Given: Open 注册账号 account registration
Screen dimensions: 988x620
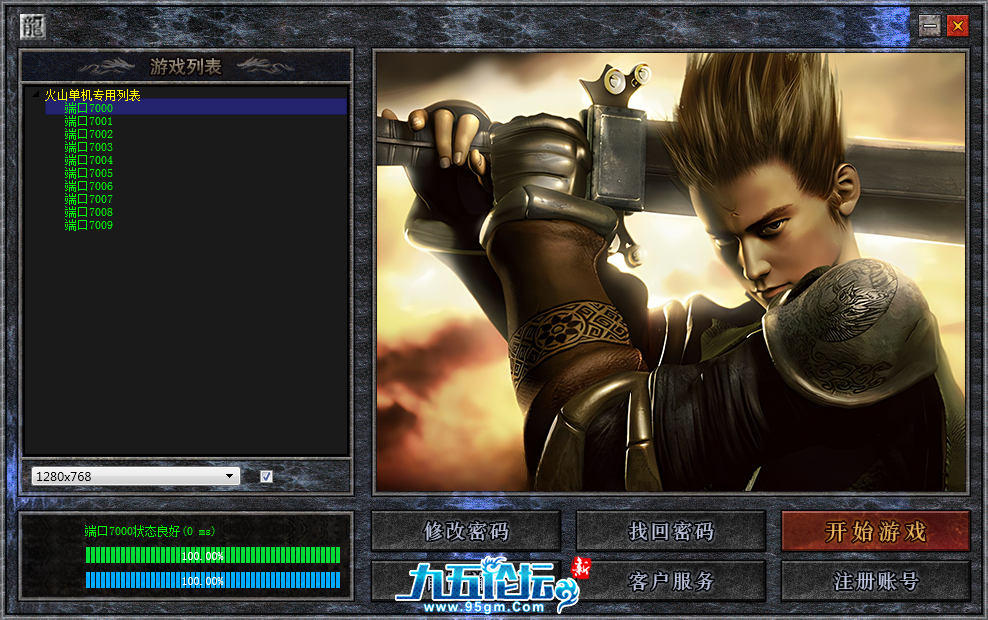Looking at the screenshot, I should tap(876, 581).
